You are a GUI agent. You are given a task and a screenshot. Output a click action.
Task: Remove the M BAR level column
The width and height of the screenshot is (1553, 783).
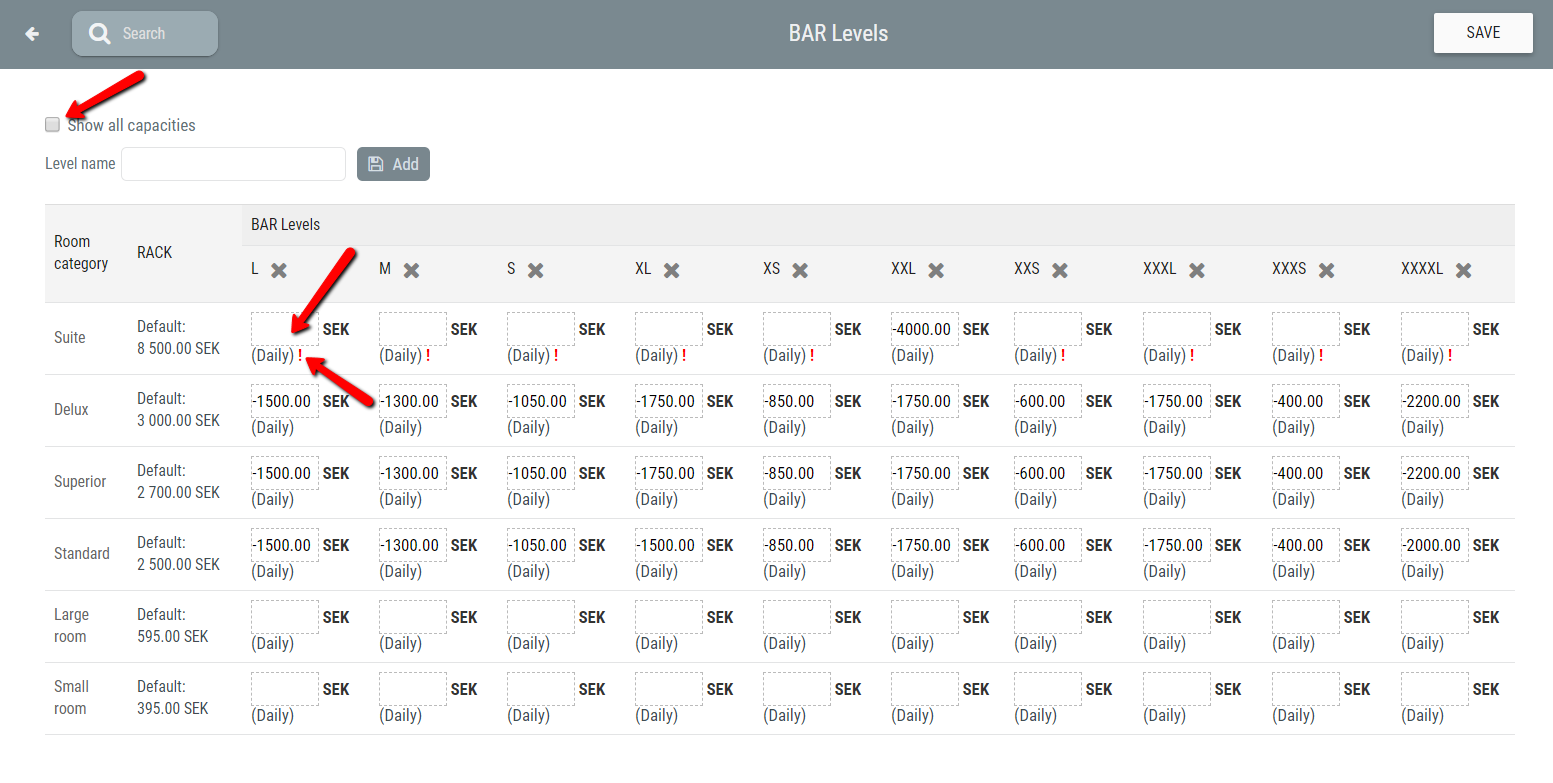coord(412,269)
